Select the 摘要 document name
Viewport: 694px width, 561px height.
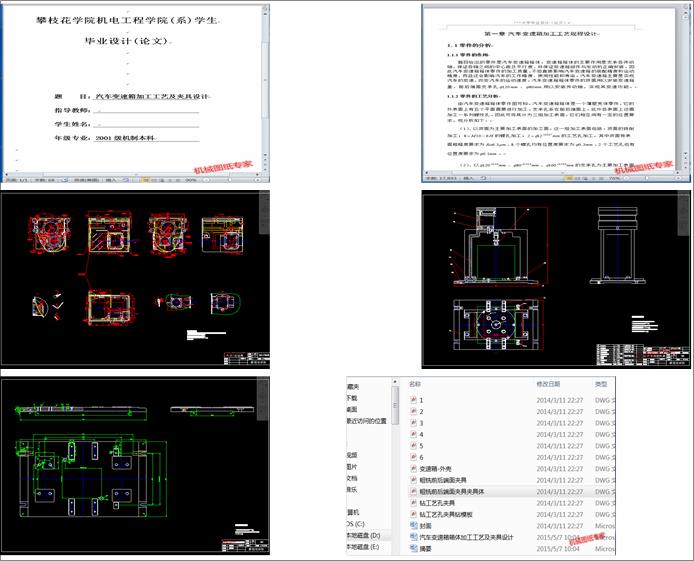pos(425,549)
